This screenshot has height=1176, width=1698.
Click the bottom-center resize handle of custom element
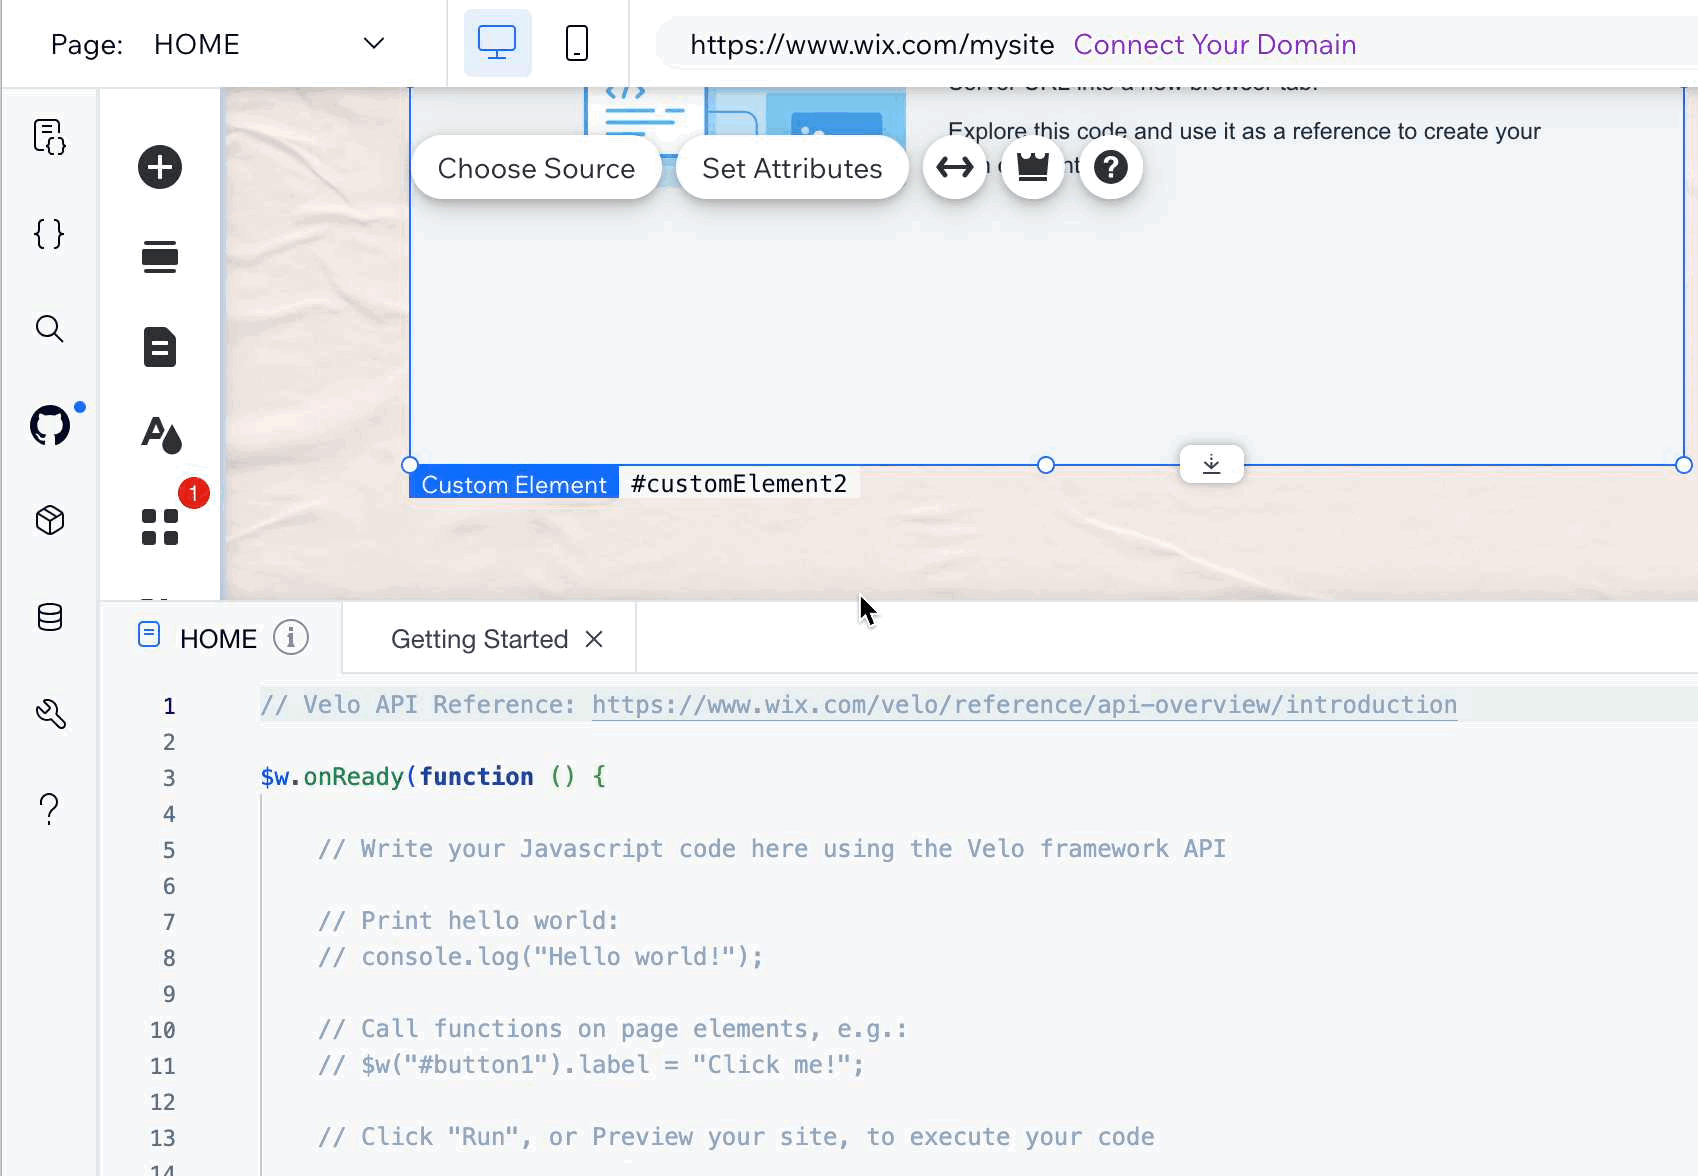coord(1046,465)
